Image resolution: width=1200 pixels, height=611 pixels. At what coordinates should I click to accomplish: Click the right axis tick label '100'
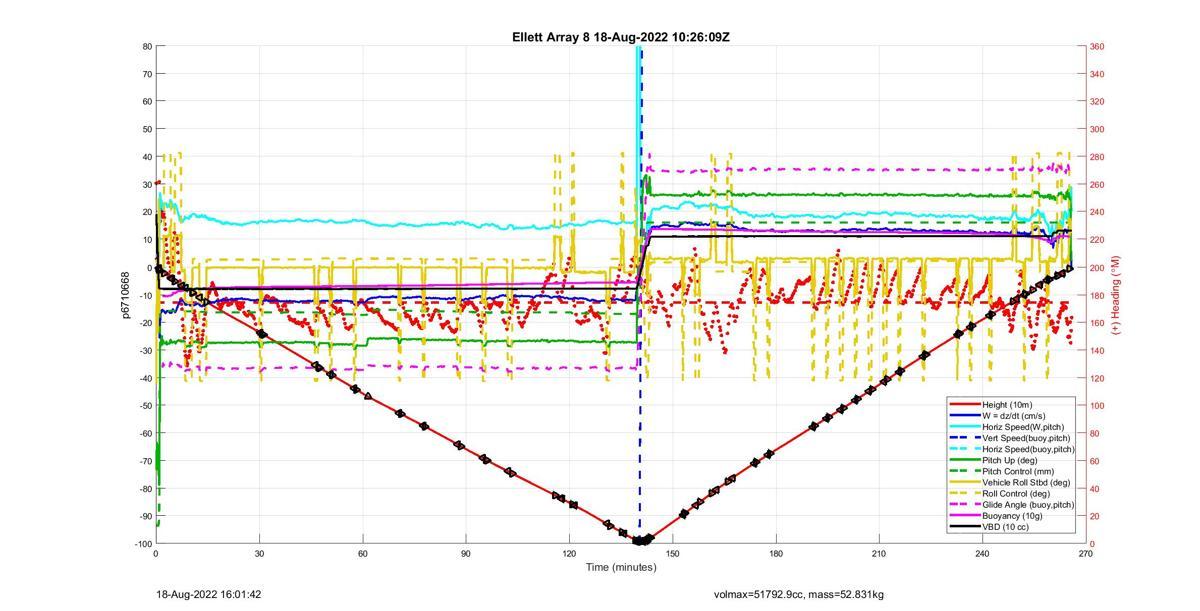tap(1097, 405)
